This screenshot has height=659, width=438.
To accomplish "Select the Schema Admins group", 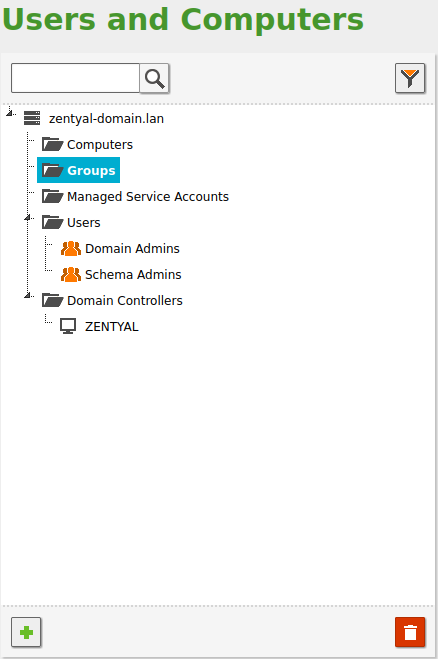I will click(x=133, y=274).
